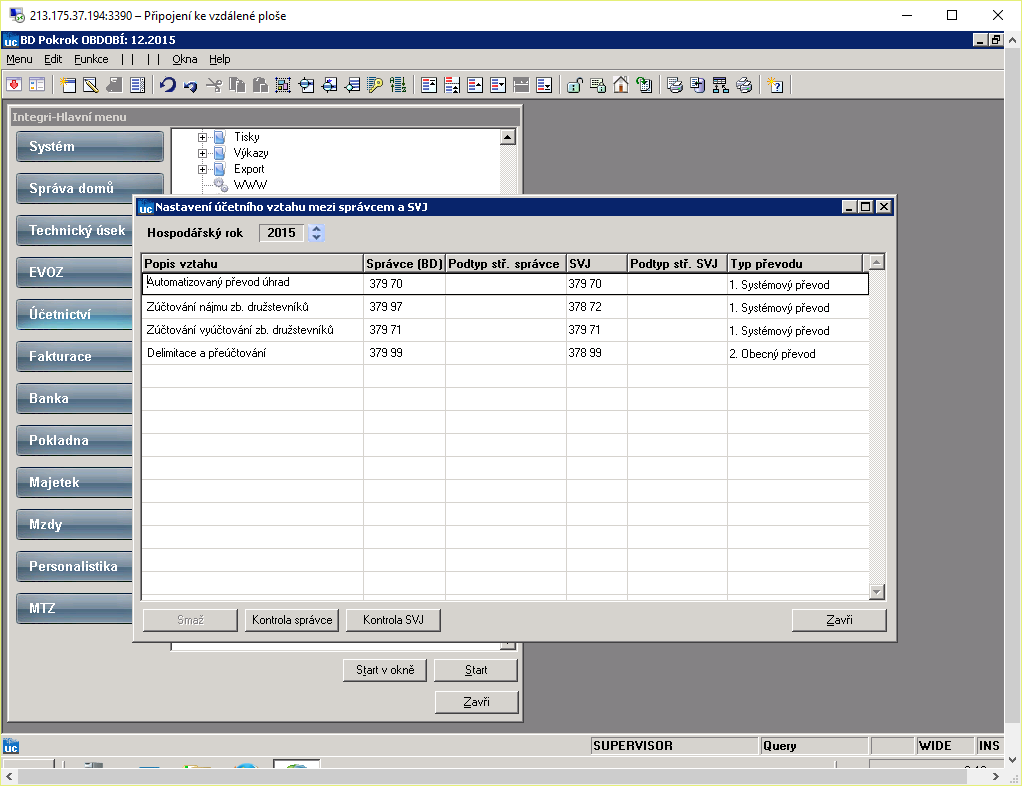This screenshot has height=786, width=1022.
Task: Click the key filter icon
Action: pos(375,85)
